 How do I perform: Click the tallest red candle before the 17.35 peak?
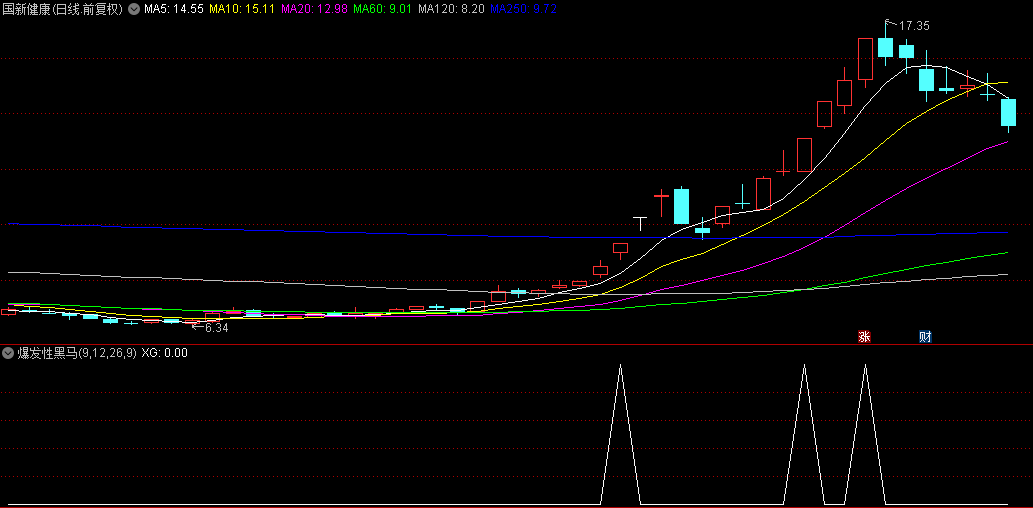click(x=865, y=59)
